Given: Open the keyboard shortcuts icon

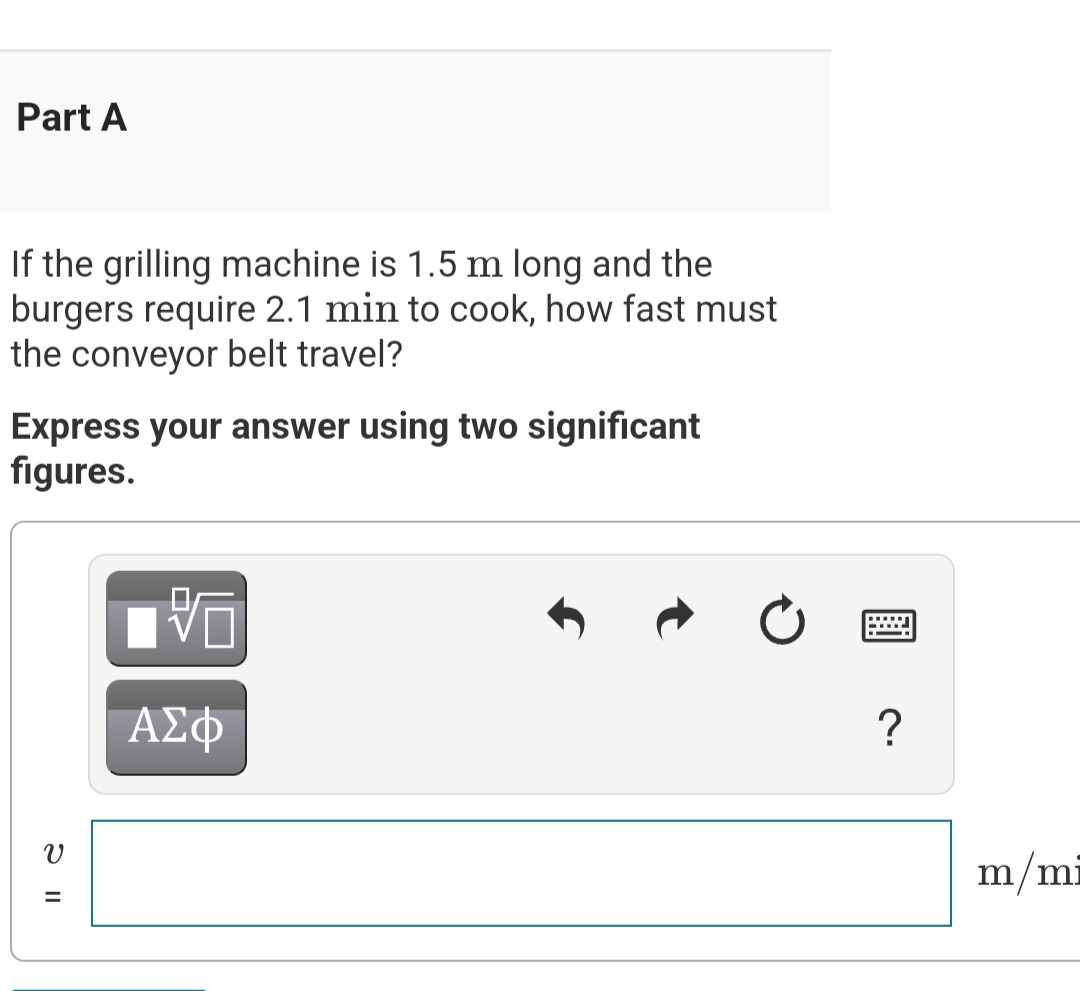Looking at the screenshot, I should 888,624.
